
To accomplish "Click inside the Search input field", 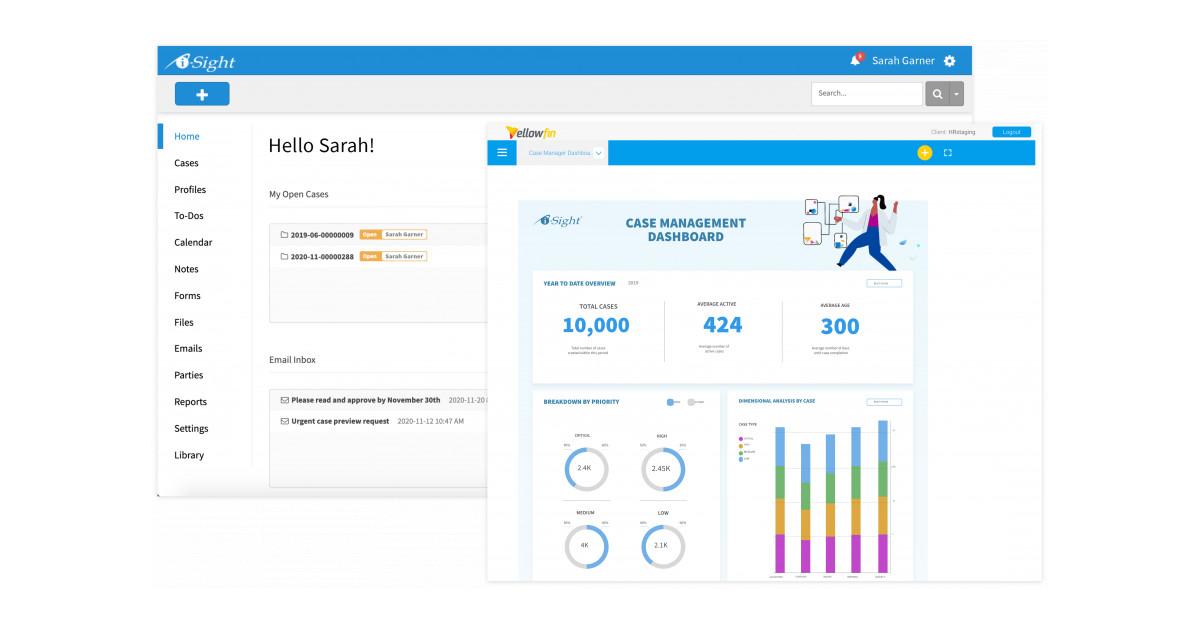I will [865, 93].
